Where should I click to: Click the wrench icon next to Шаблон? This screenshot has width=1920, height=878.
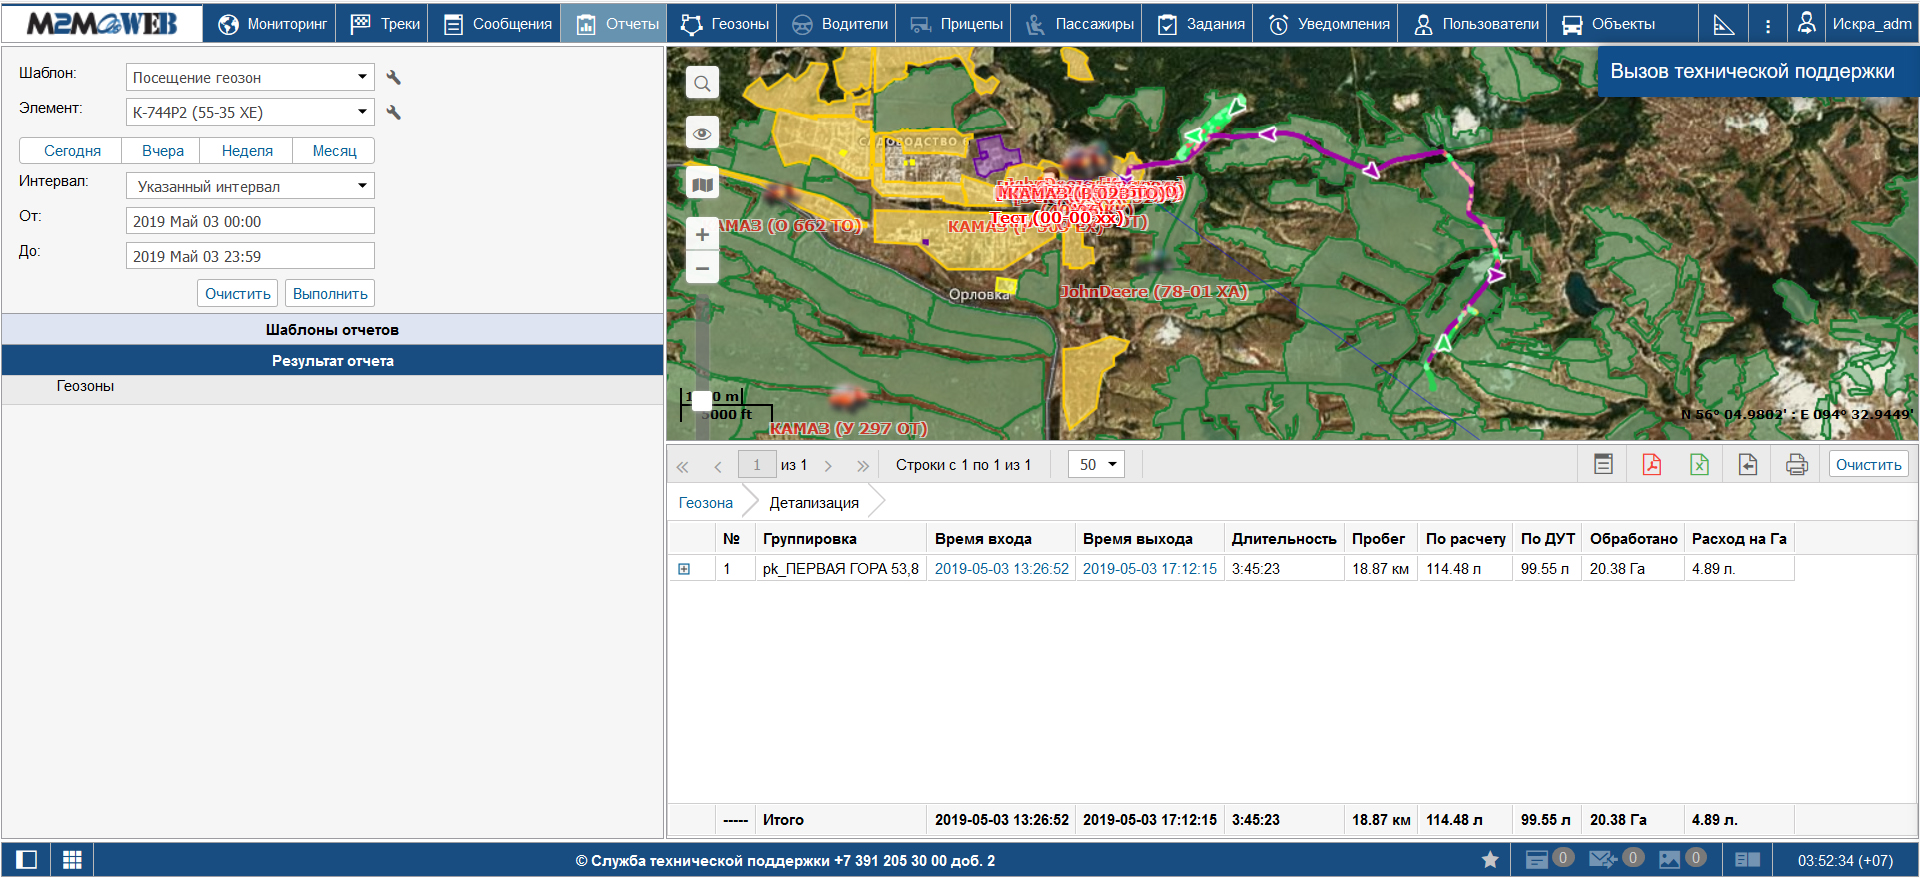coord(394,78)
